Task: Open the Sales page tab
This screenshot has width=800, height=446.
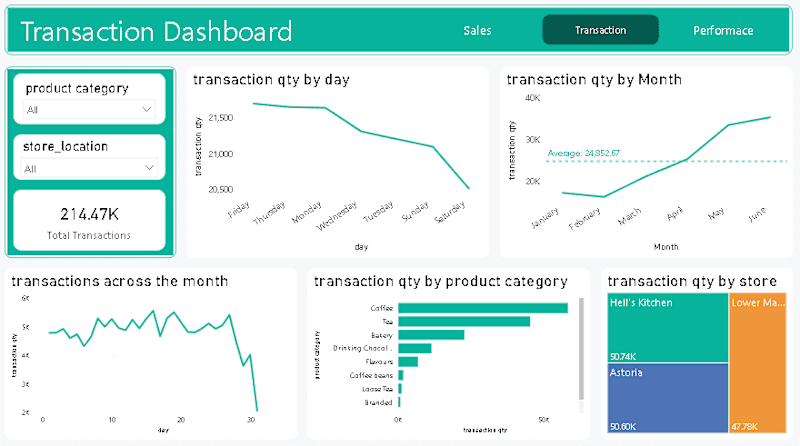Action: [477, 31]
